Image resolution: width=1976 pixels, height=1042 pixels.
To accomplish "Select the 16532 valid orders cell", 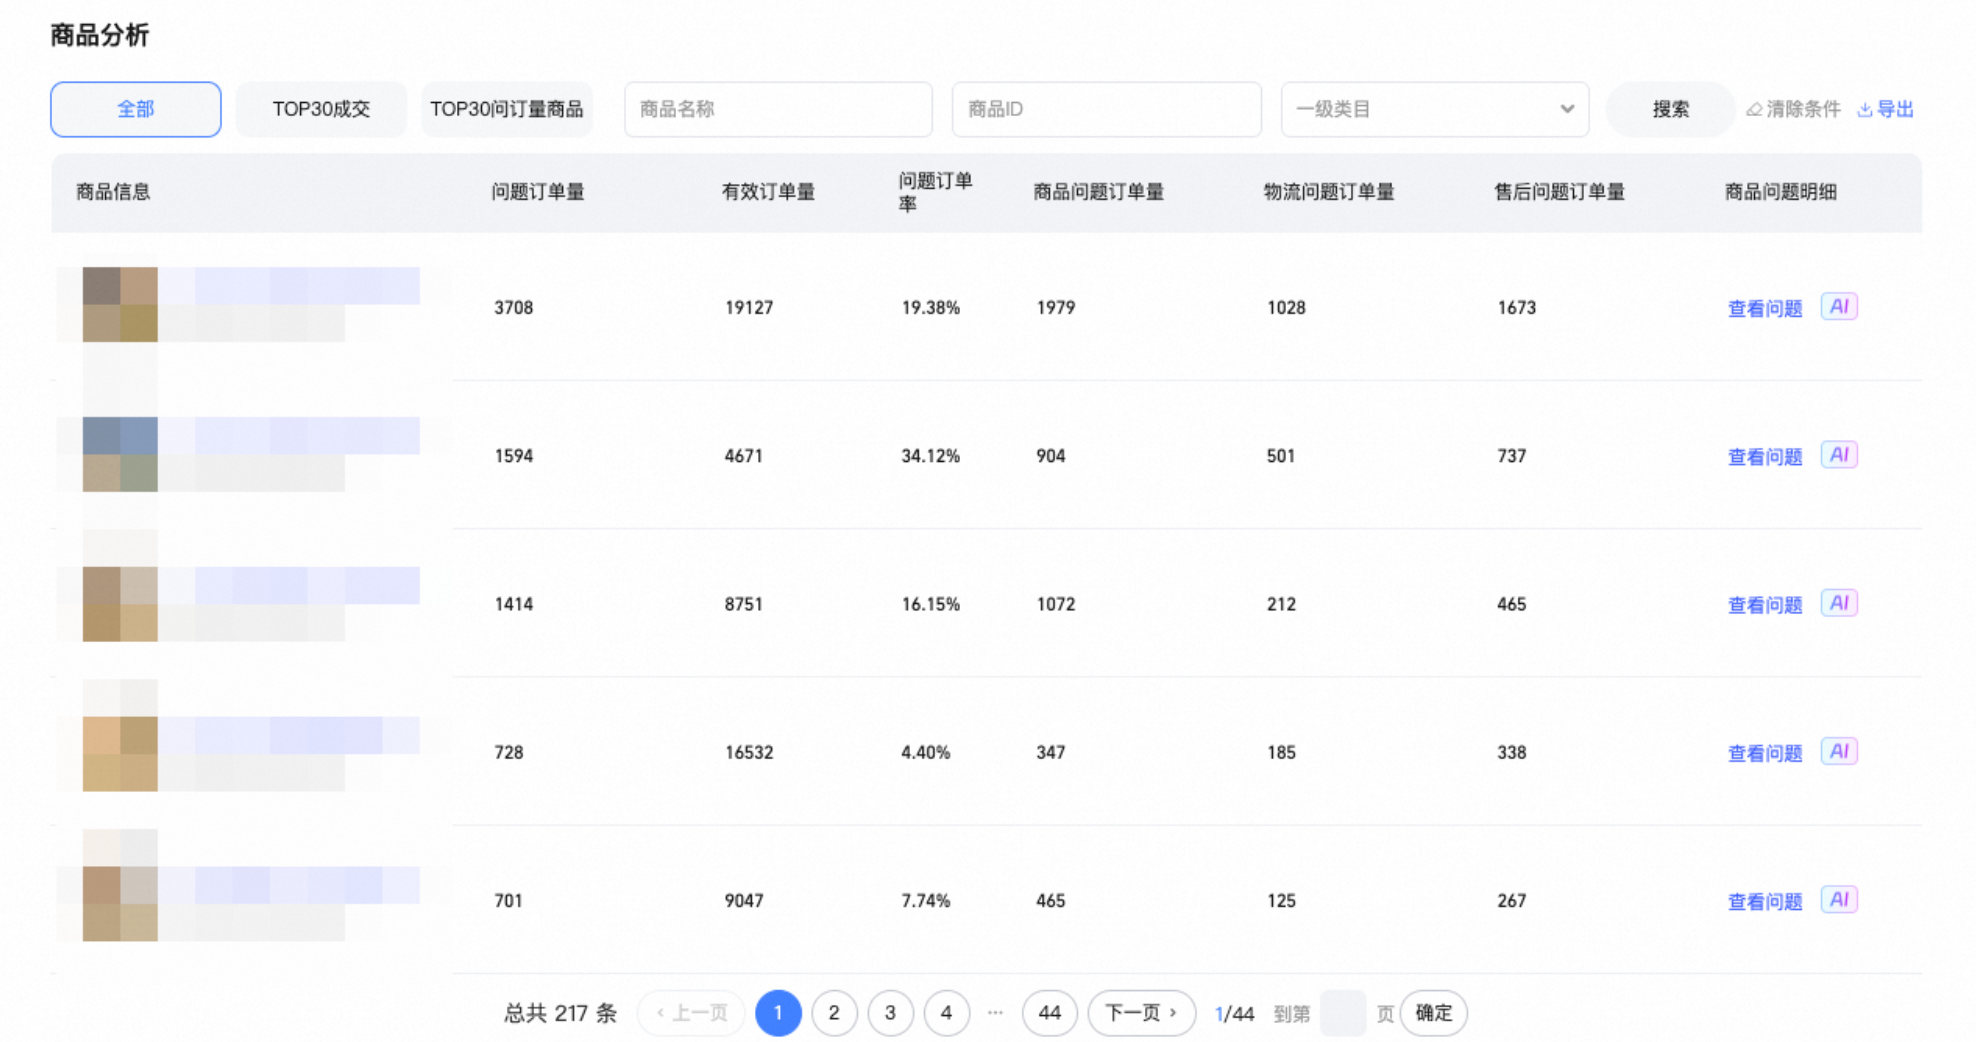I will pos(749,752).
